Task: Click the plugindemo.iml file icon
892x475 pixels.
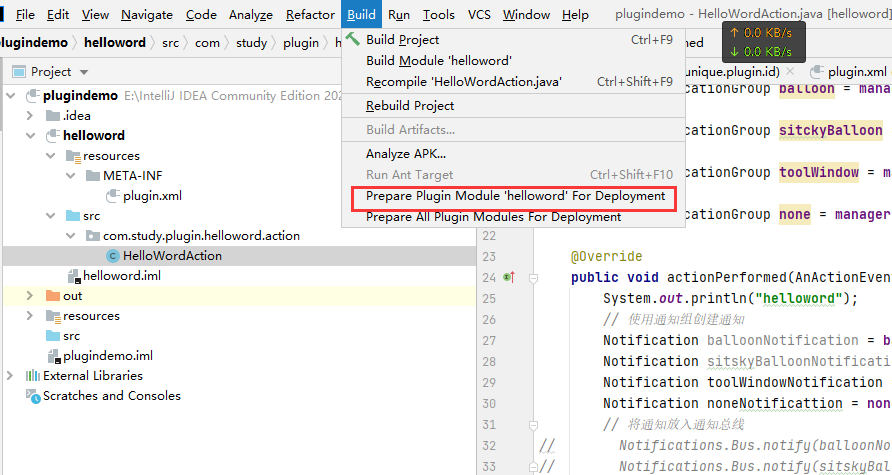Action: pos(54,357)
